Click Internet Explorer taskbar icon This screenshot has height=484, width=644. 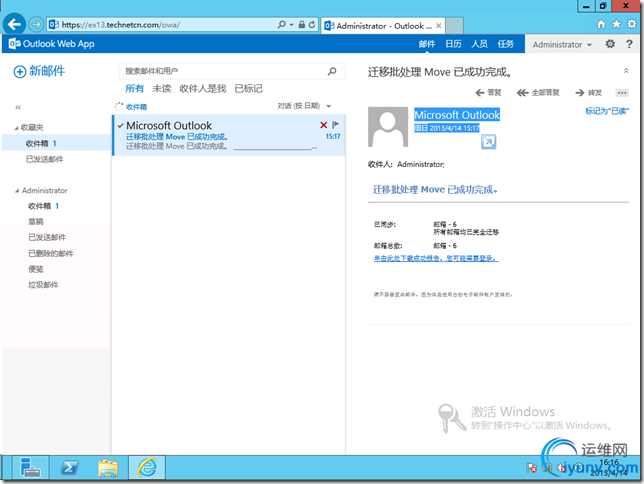click(x=147, y=468)
